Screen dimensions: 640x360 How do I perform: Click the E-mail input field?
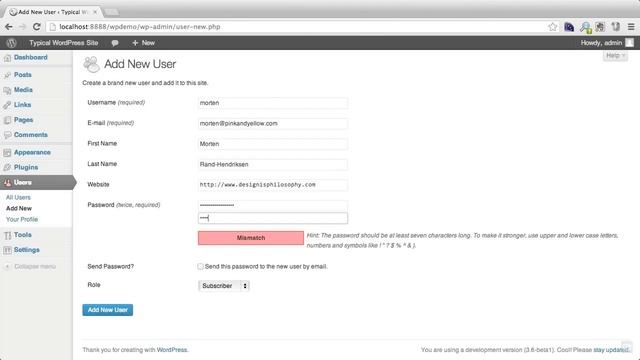[273, 123]
